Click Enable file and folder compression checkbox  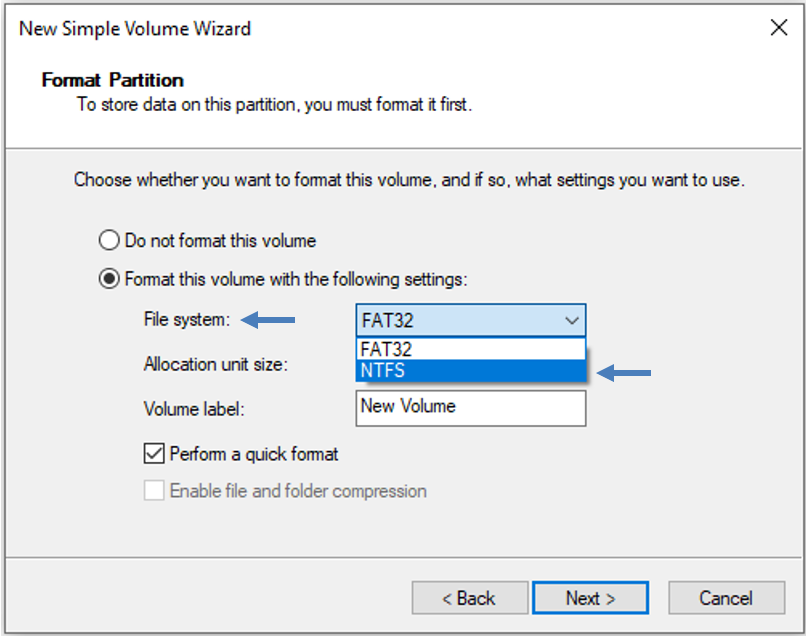coord(154,490)
